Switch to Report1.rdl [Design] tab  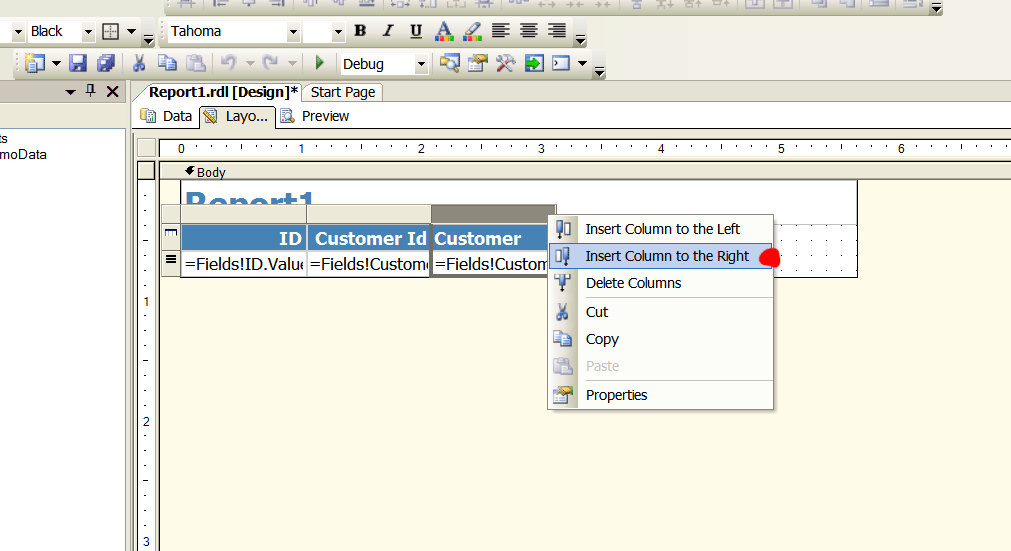tap(223, 92)
